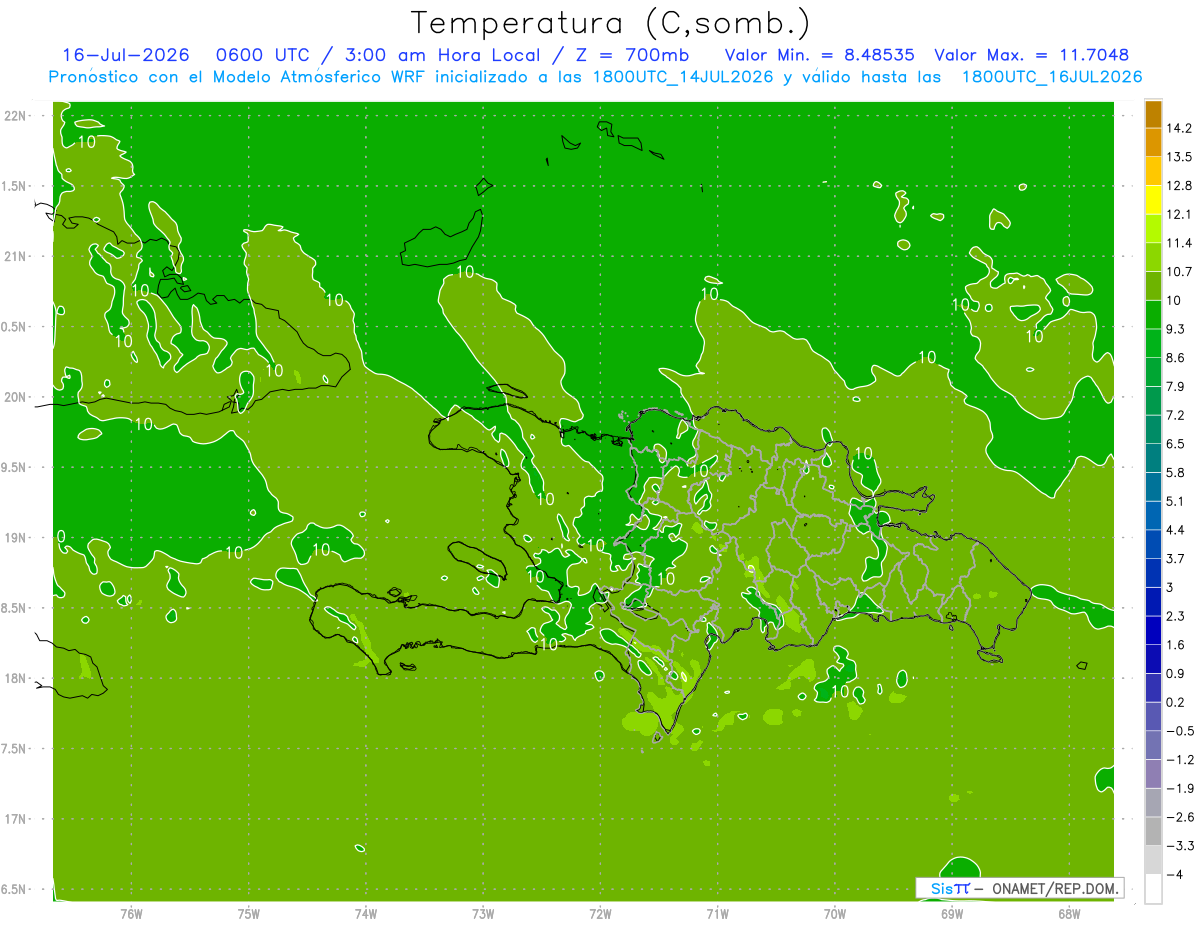1200x927 pixels.
Task: Click the '-1.9' colorbar value
Action: [x=1179, y=787]
